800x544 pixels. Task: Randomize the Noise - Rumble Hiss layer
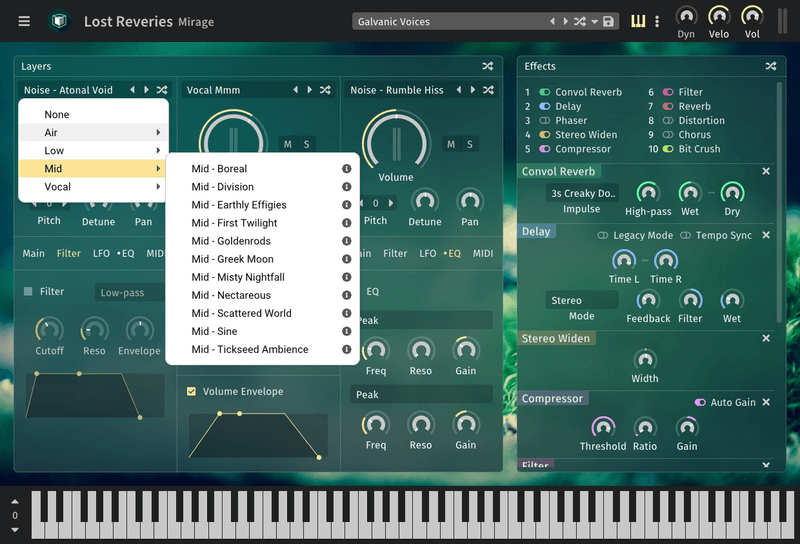pyautogui.click(x=489, y=90)
